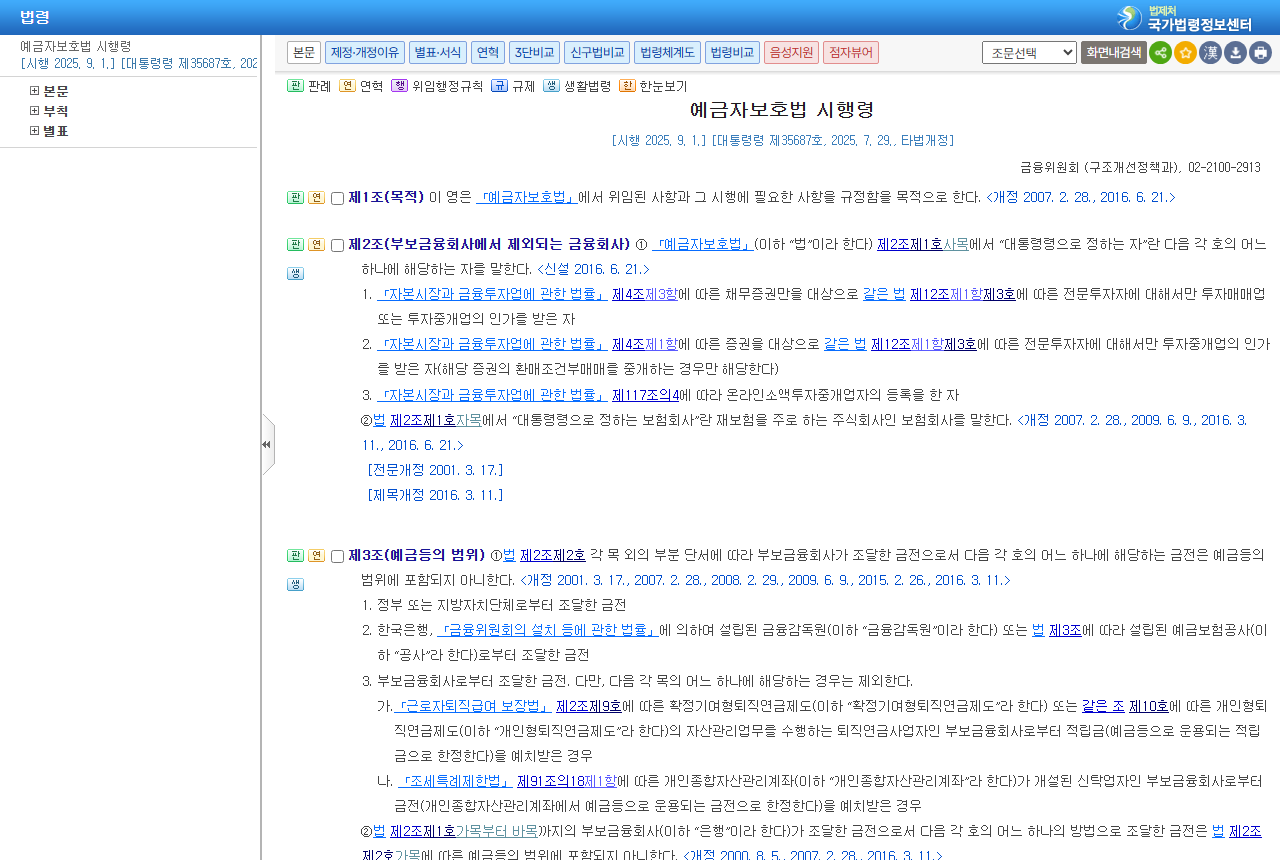Screen dimensions: 1280x860
Task: Click the 판 icon beside 제3조(예금등의 범위)
Action: coord(295,555)
